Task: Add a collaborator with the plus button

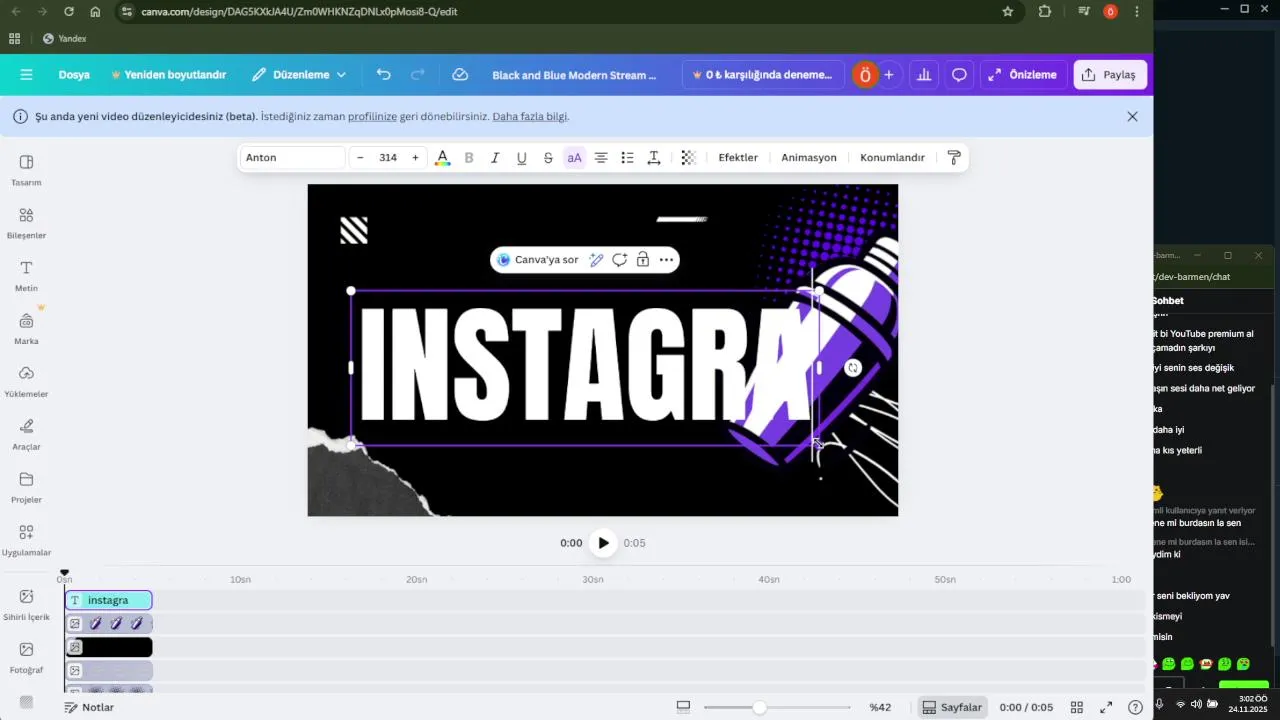Action: (x=888, y=75)
